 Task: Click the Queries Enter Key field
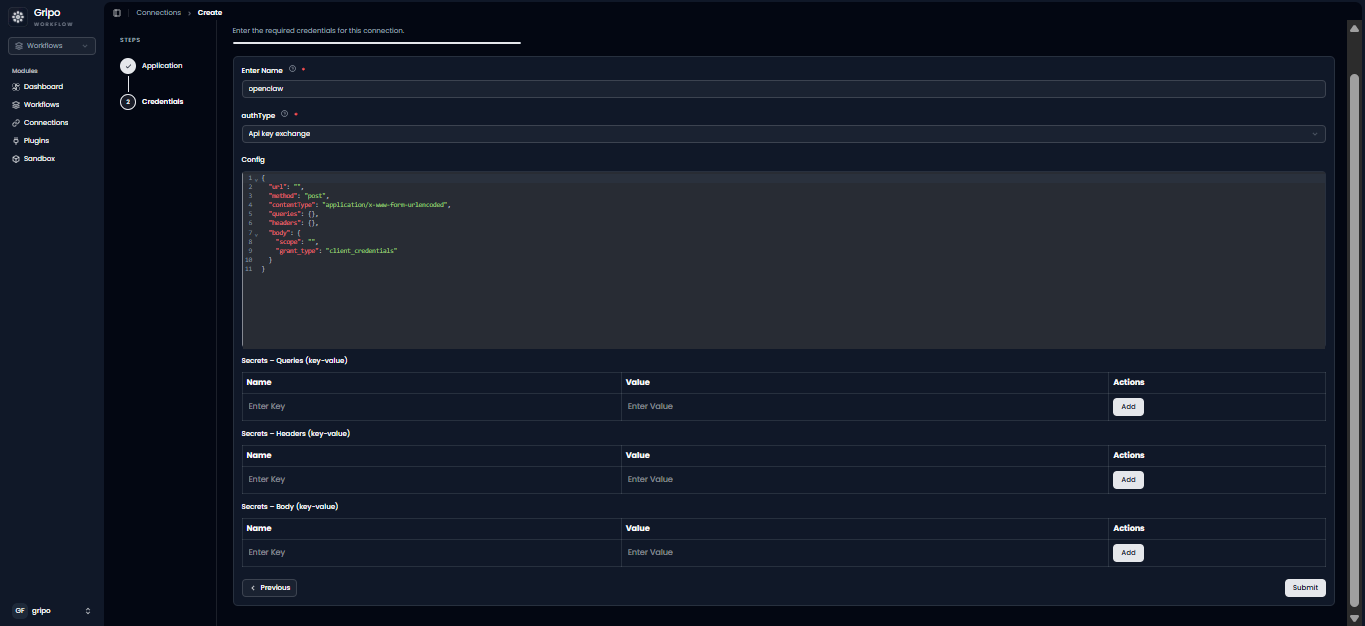click(x=431, y=407)
